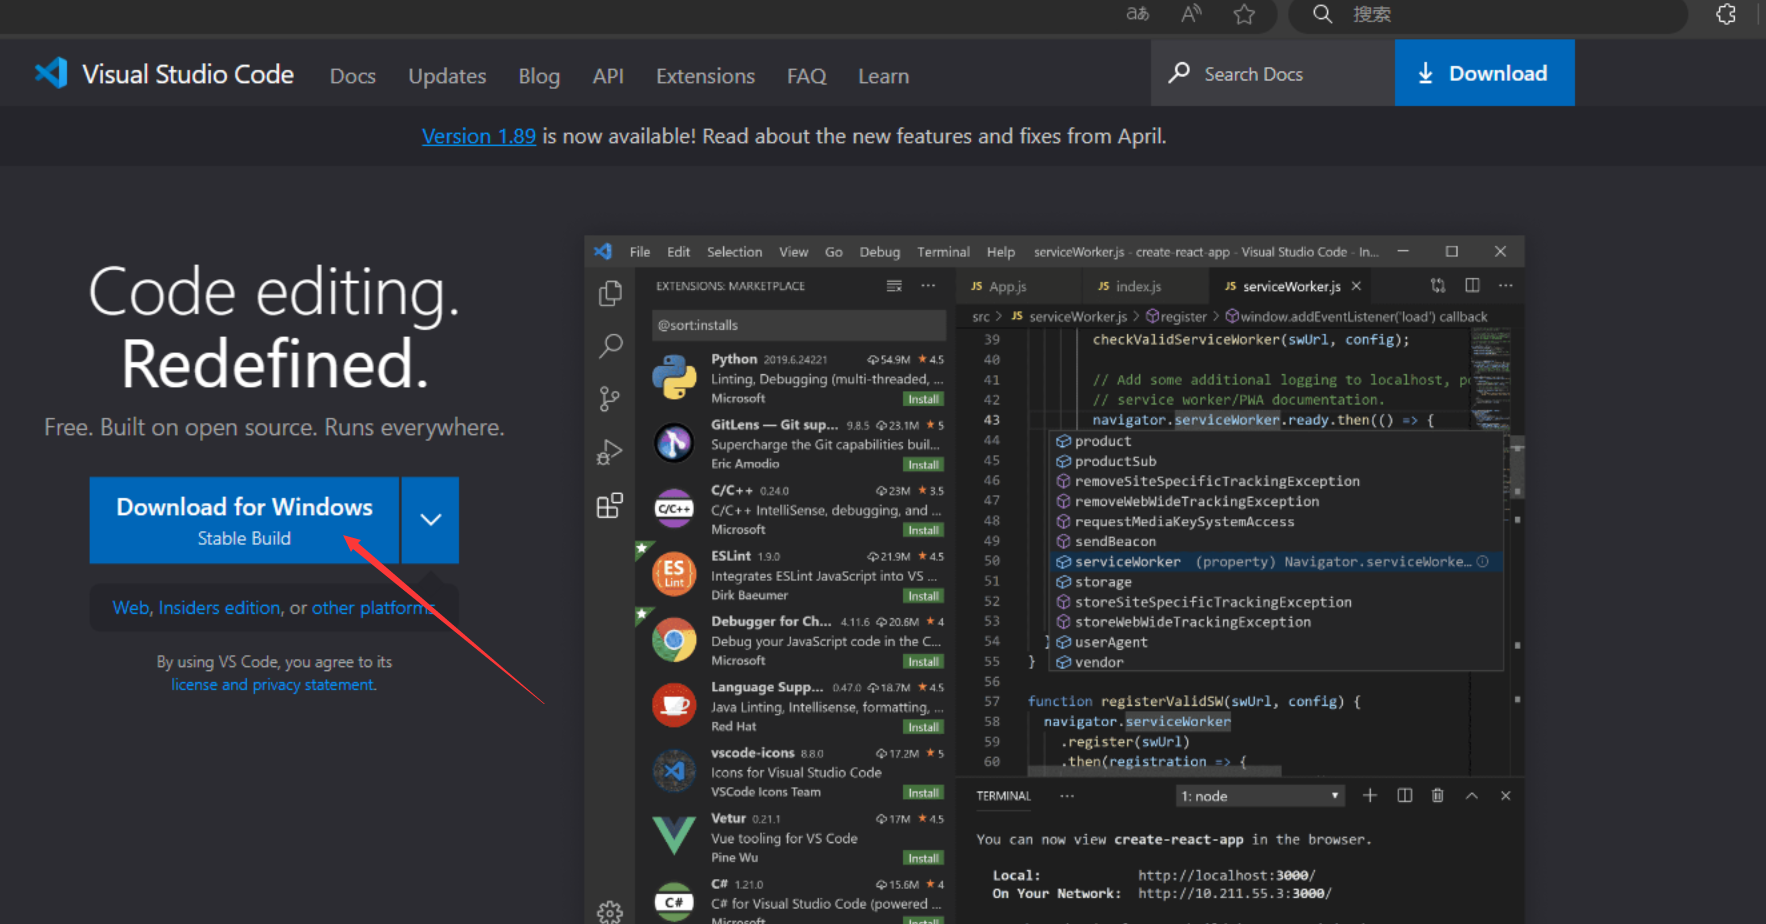Install the vscode-icons extension

pos(923,793)
